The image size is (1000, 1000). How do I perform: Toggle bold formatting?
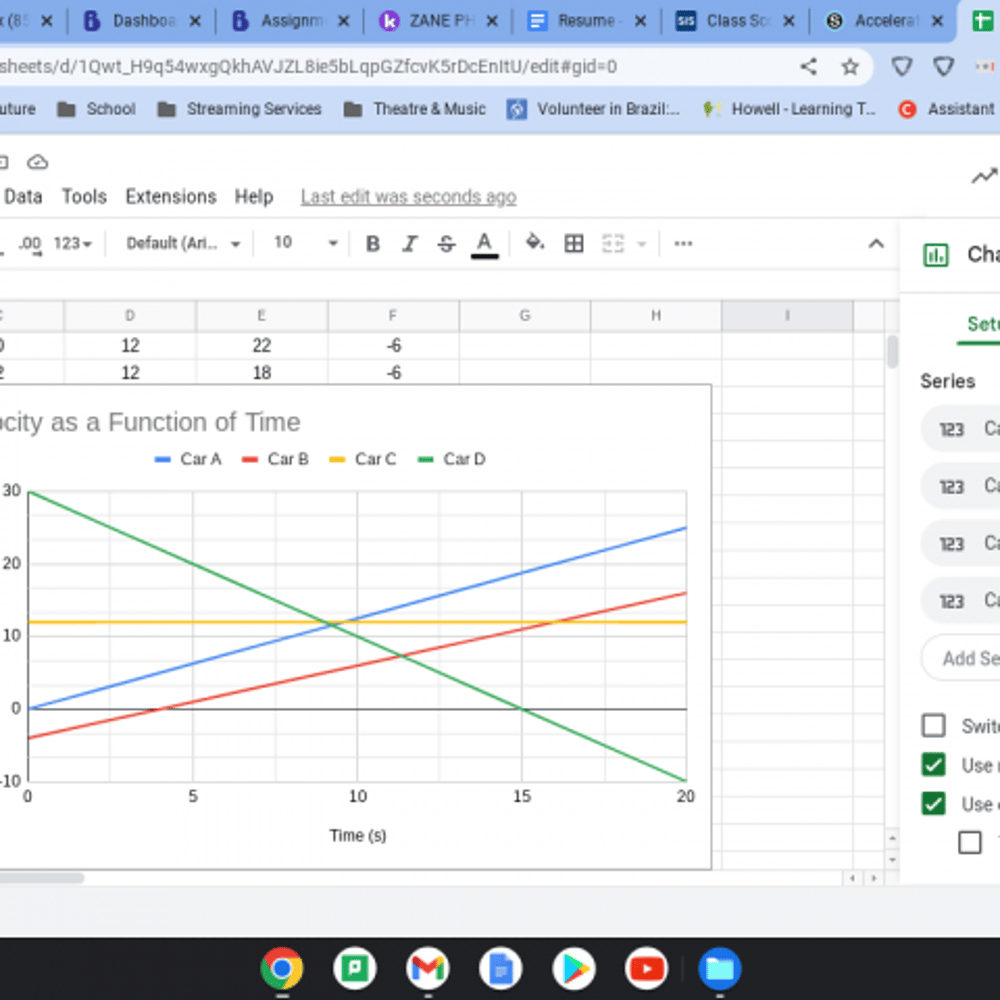(x=372, y=244)
